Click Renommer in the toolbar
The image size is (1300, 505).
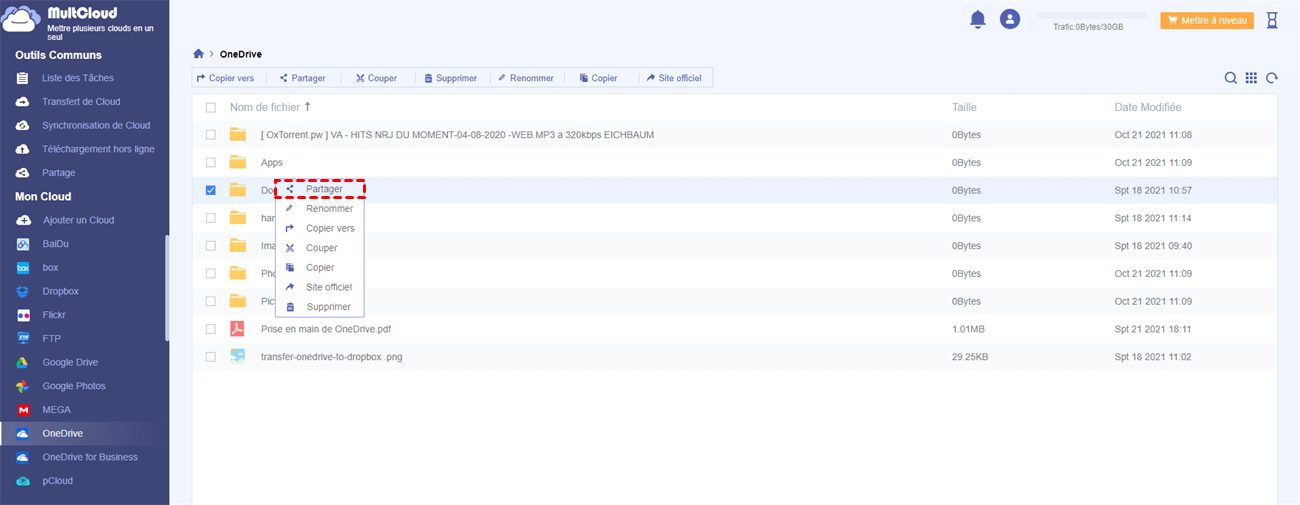[x=525, y=78]
